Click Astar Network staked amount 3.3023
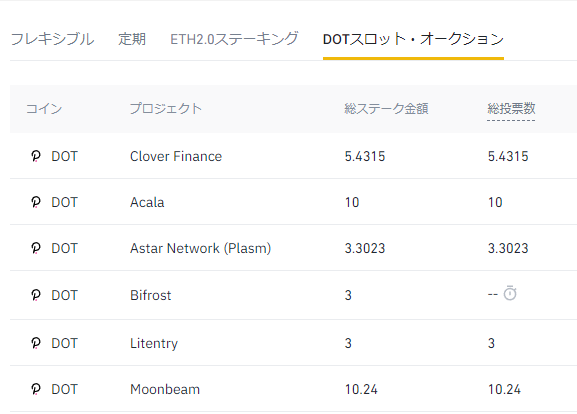This screenshot has height=414, width=577. (365, 248)
